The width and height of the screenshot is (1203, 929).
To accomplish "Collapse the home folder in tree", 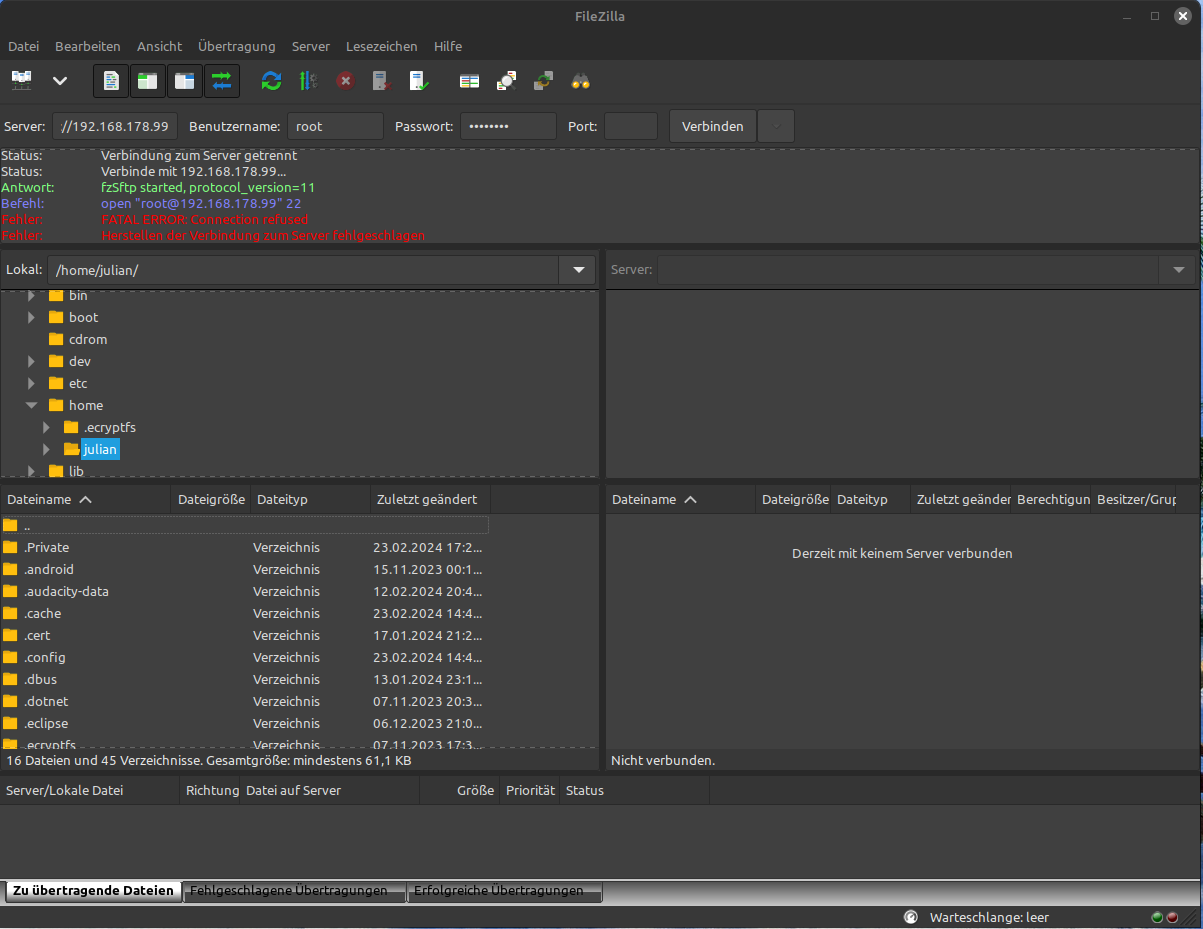I will pyautogui.click(x=31, y=405).
